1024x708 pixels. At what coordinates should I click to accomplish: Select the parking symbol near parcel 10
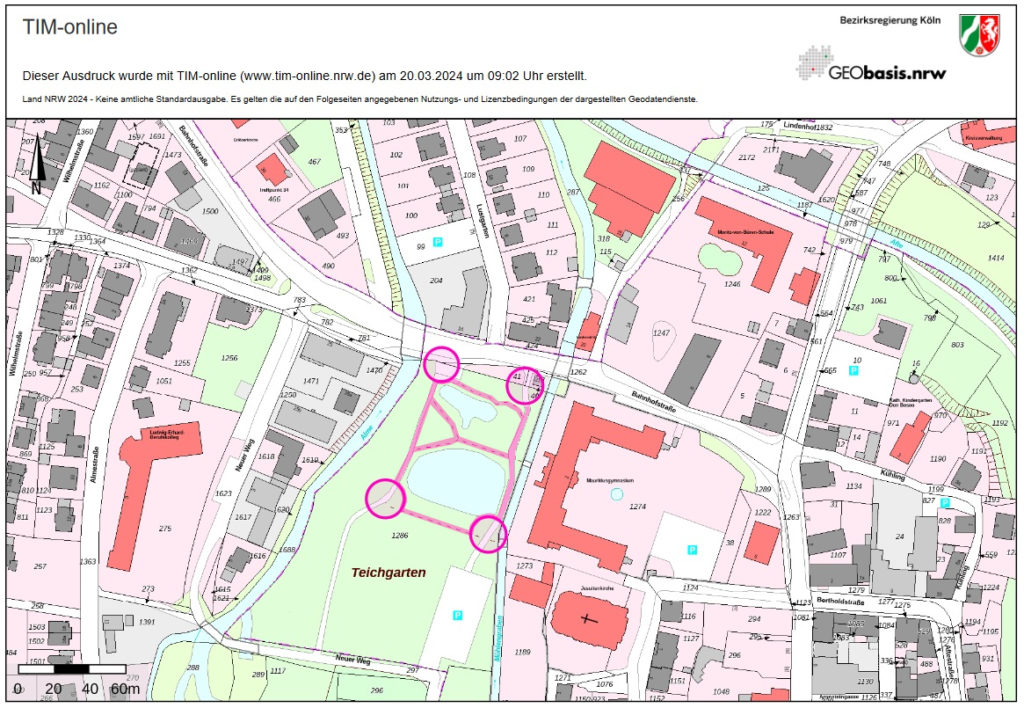pyautogui.click(x=853, y=370)
